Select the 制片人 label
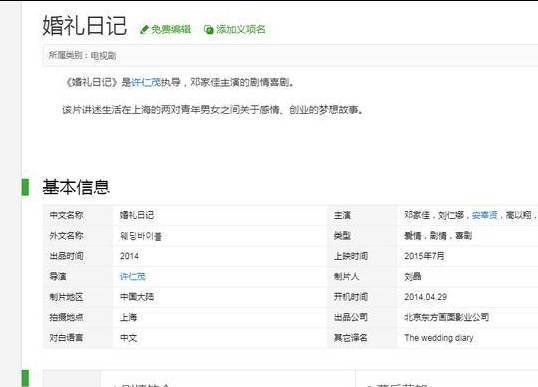The image size is (538, 387). (x=347, y=277)
